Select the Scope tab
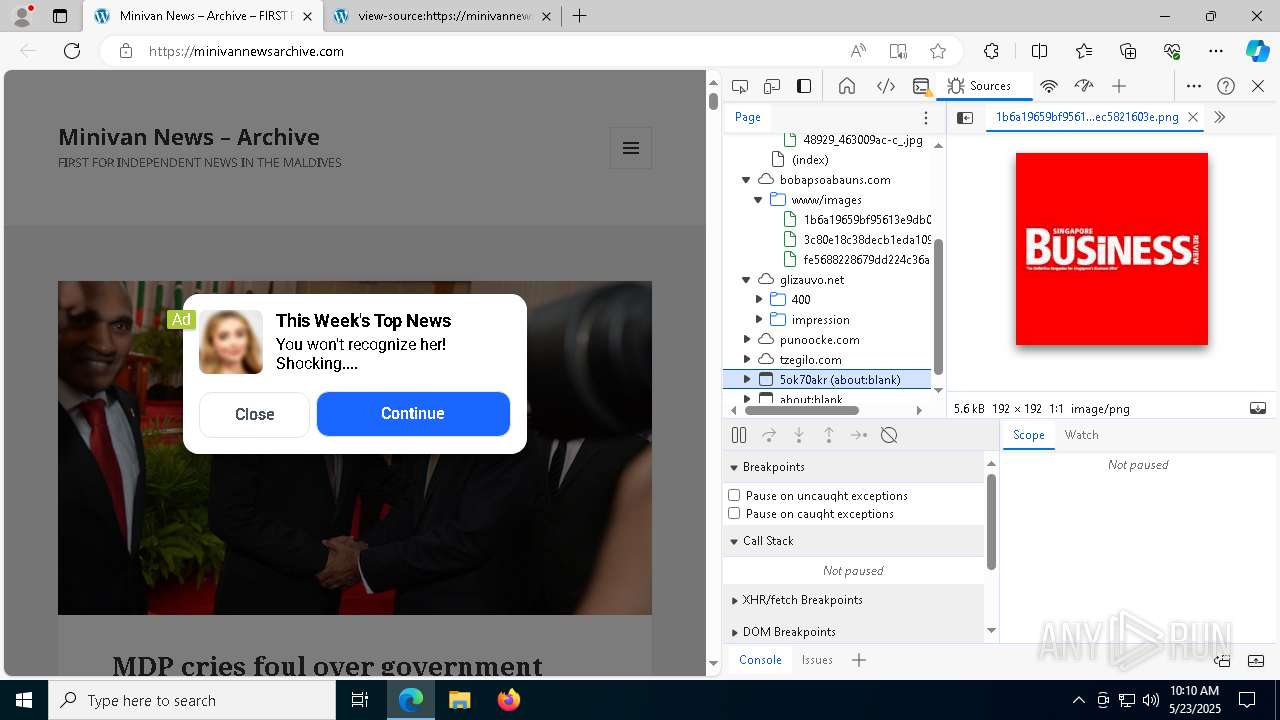The height and width of the screenshot is (720, 1280). [x=1028, y=435]
